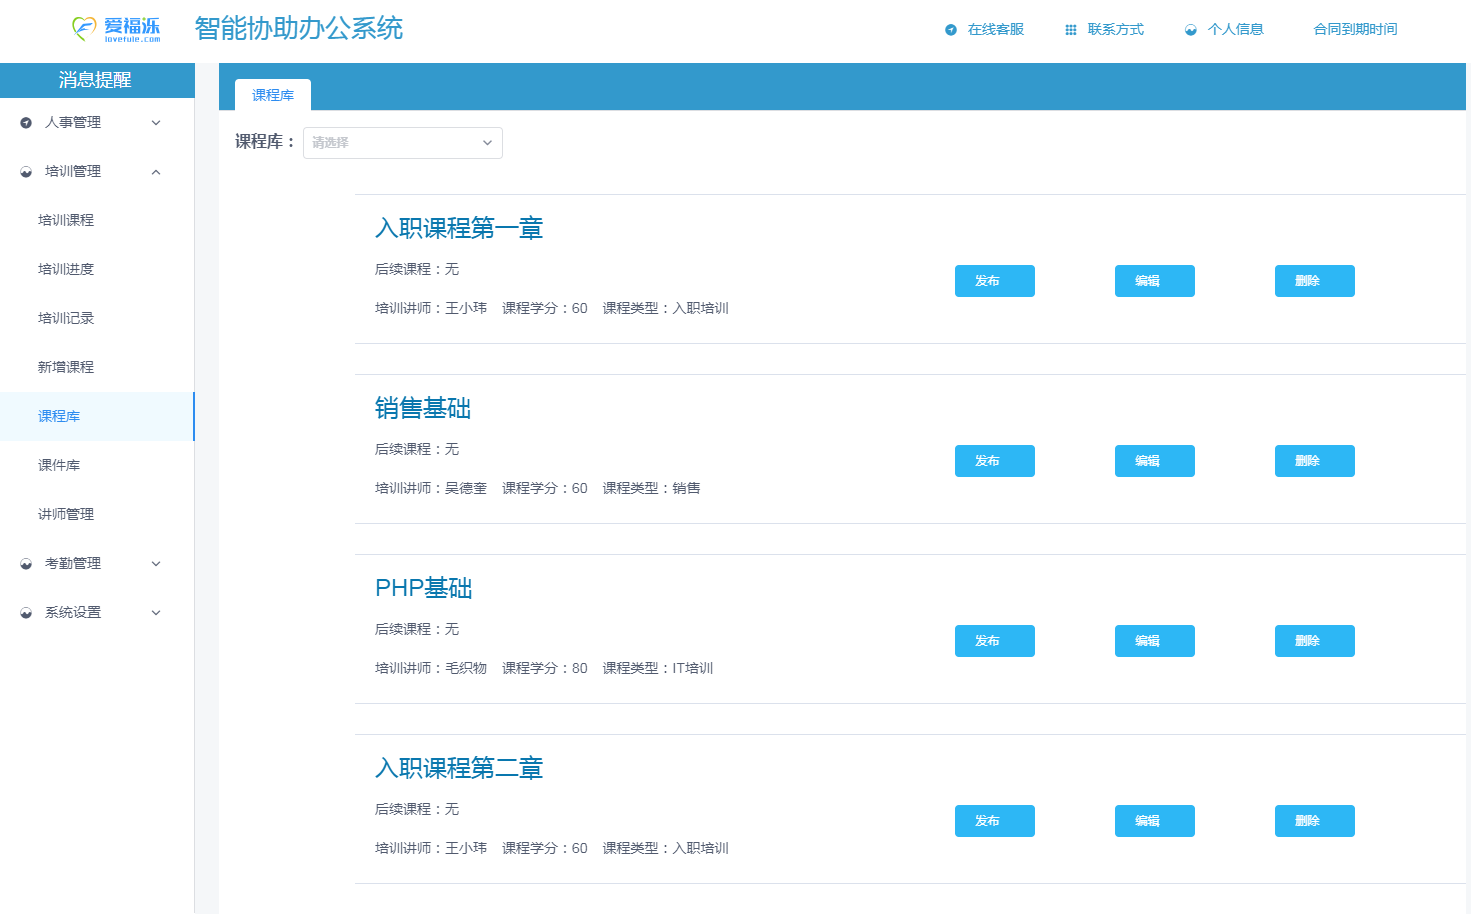Click the 人事管理 sidebar icon
Image resolution: width=1471 pixels, height=914 pixels.
23,122
